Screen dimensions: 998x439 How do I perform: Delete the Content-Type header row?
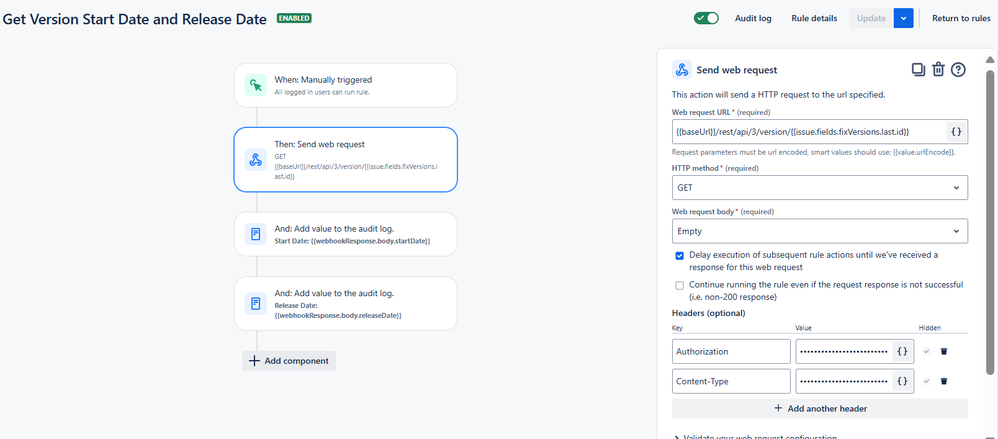pyautogui.click(x=944, y=381)
